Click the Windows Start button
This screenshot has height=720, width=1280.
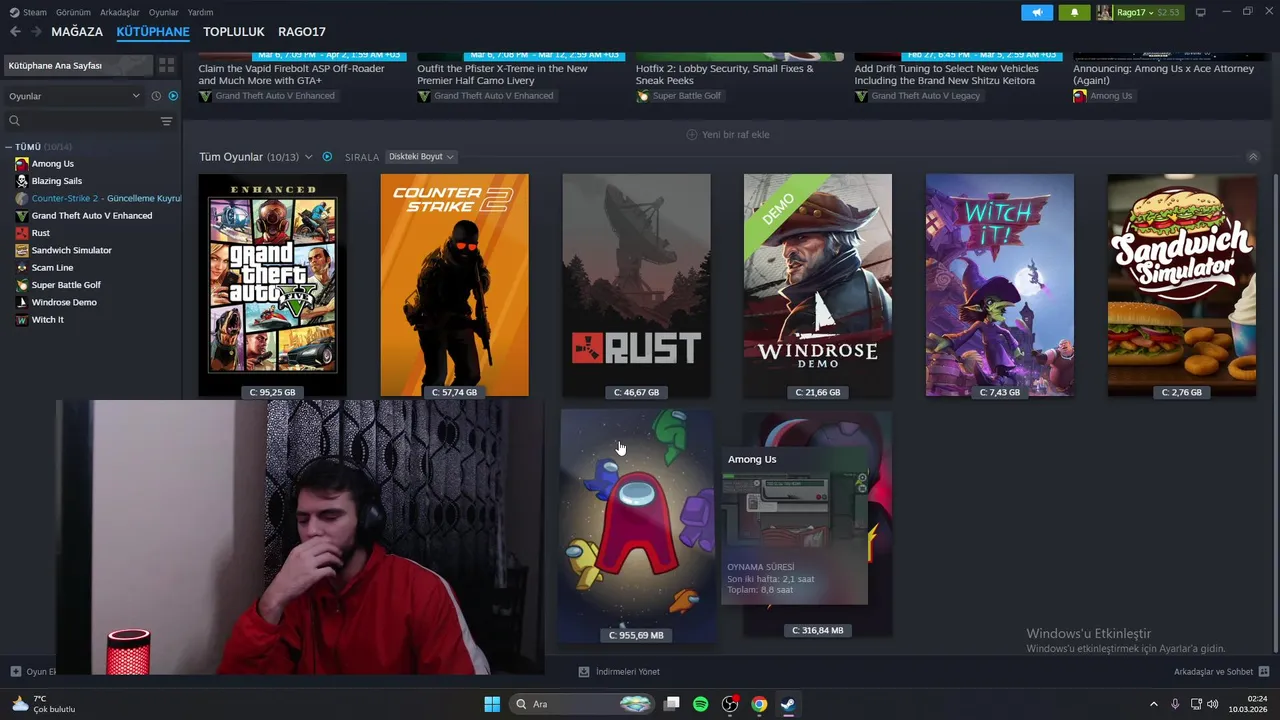(492, 704)
